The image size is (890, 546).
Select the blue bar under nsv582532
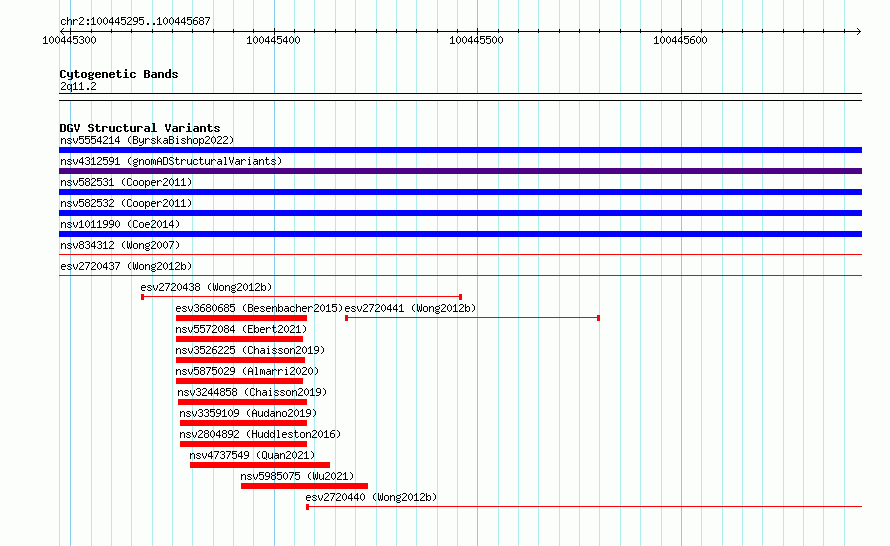click(x=460, y=213)
